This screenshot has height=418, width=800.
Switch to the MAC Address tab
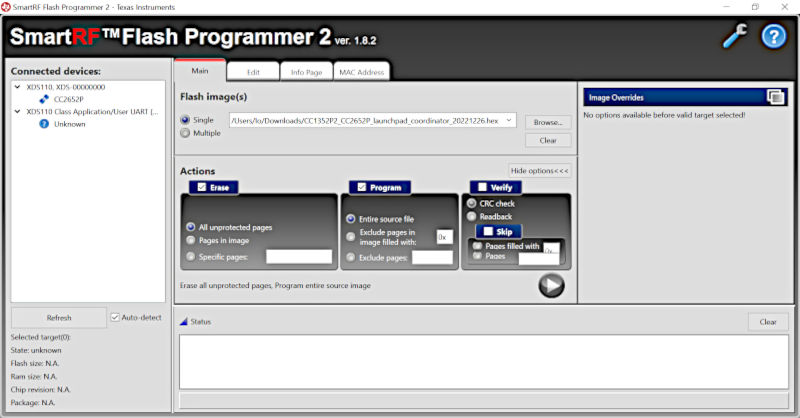click(x=361, y=72)
